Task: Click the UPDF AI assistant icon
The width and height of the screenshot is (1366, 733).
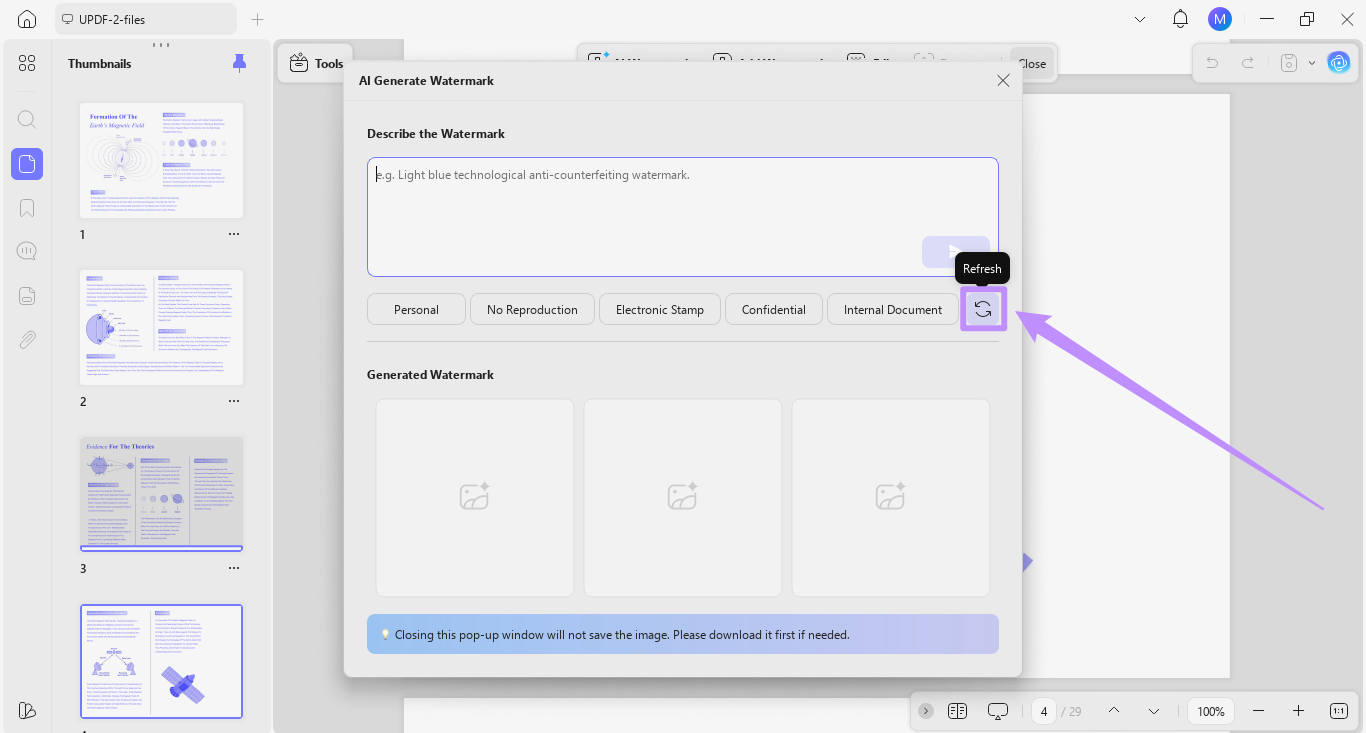Action: [x=1338, y=63]
